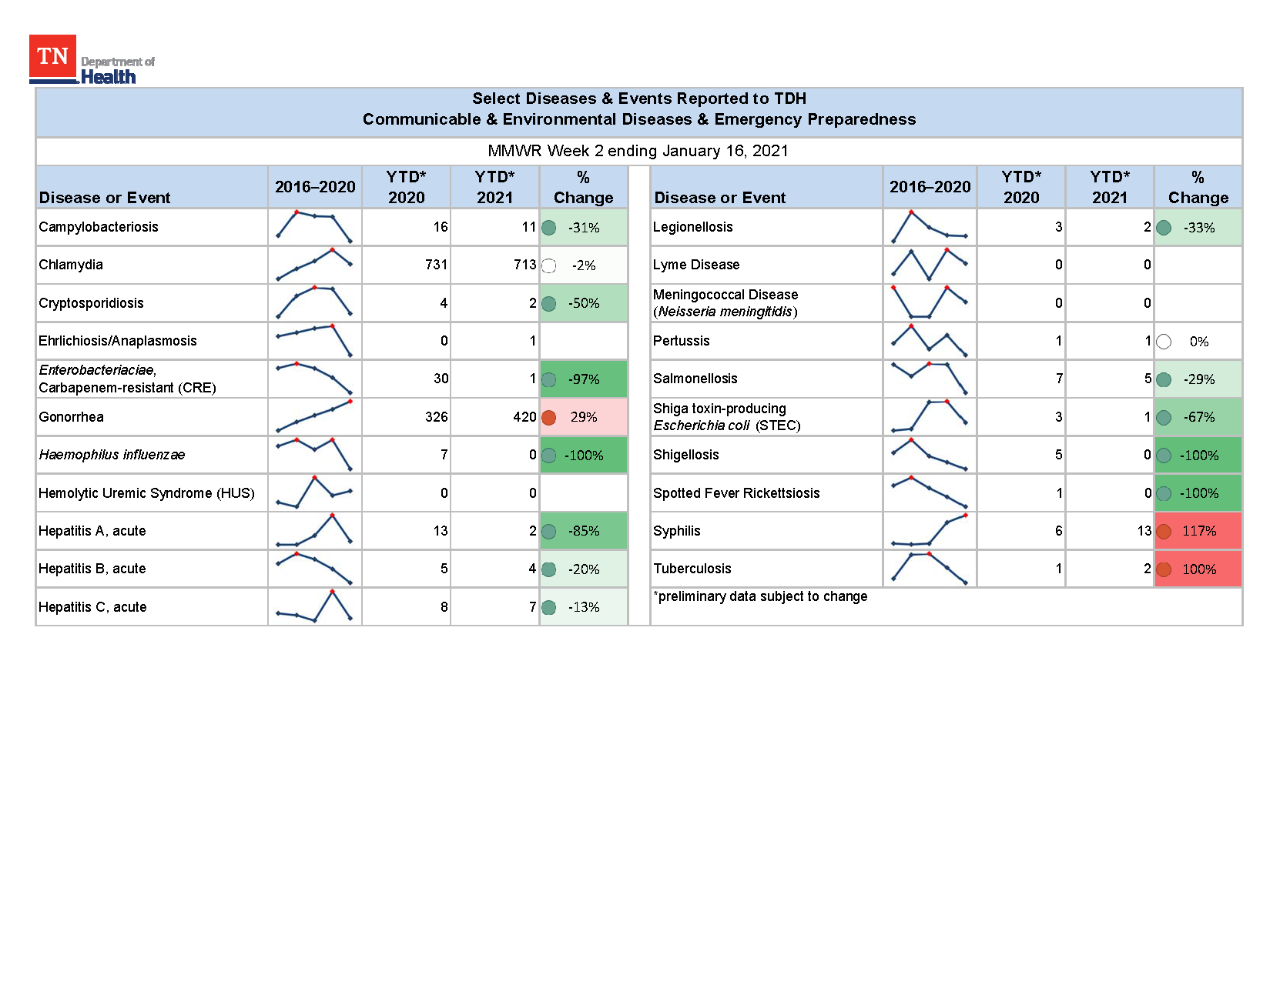Click the 'Select Diseases & Events Reported to TDH' title
This screenshot has height=988, width=1280.
point(639,98)
